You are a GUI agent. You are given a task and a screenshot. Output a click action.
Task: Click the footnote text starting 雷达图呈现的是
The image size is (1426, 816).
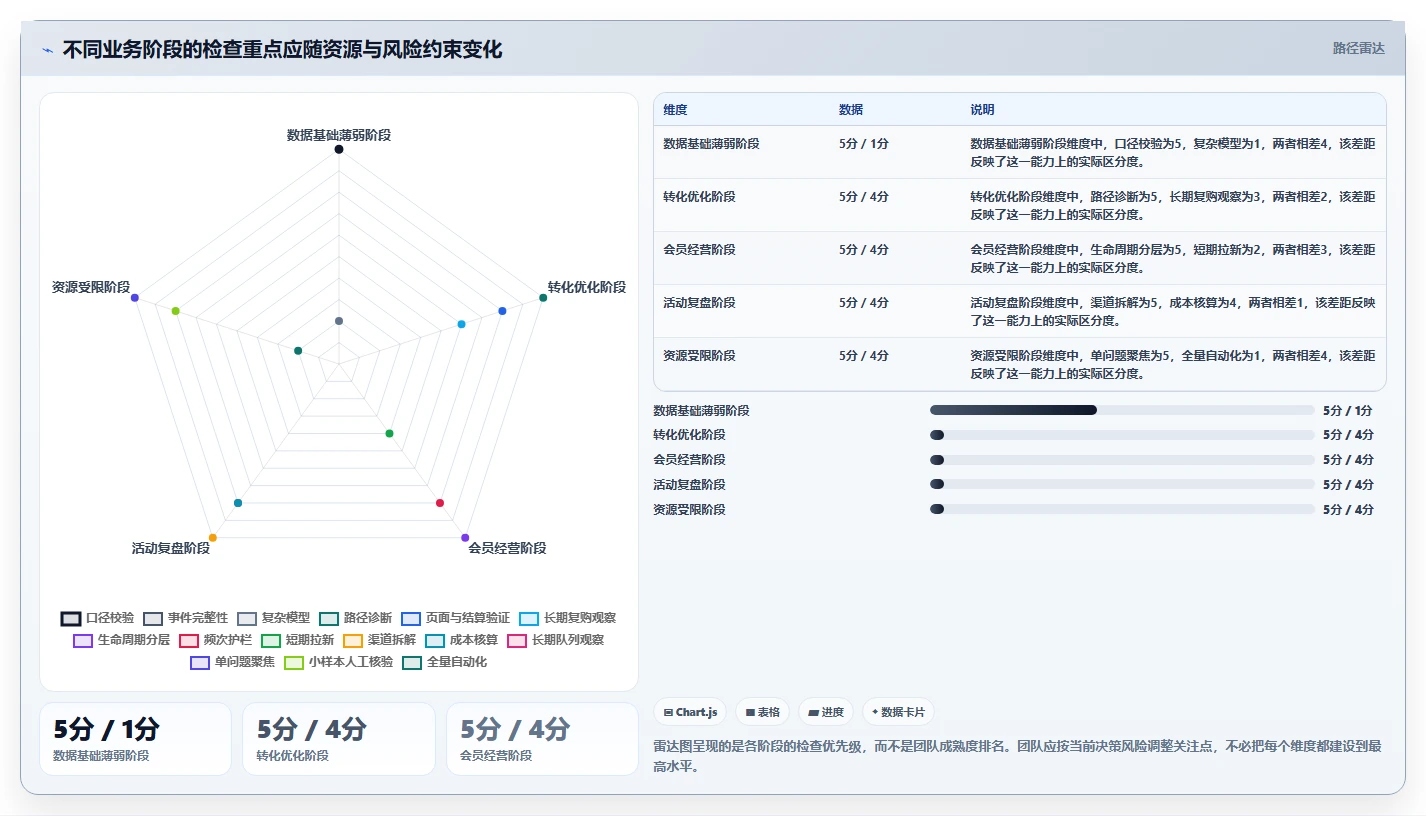coord(1017,758)
